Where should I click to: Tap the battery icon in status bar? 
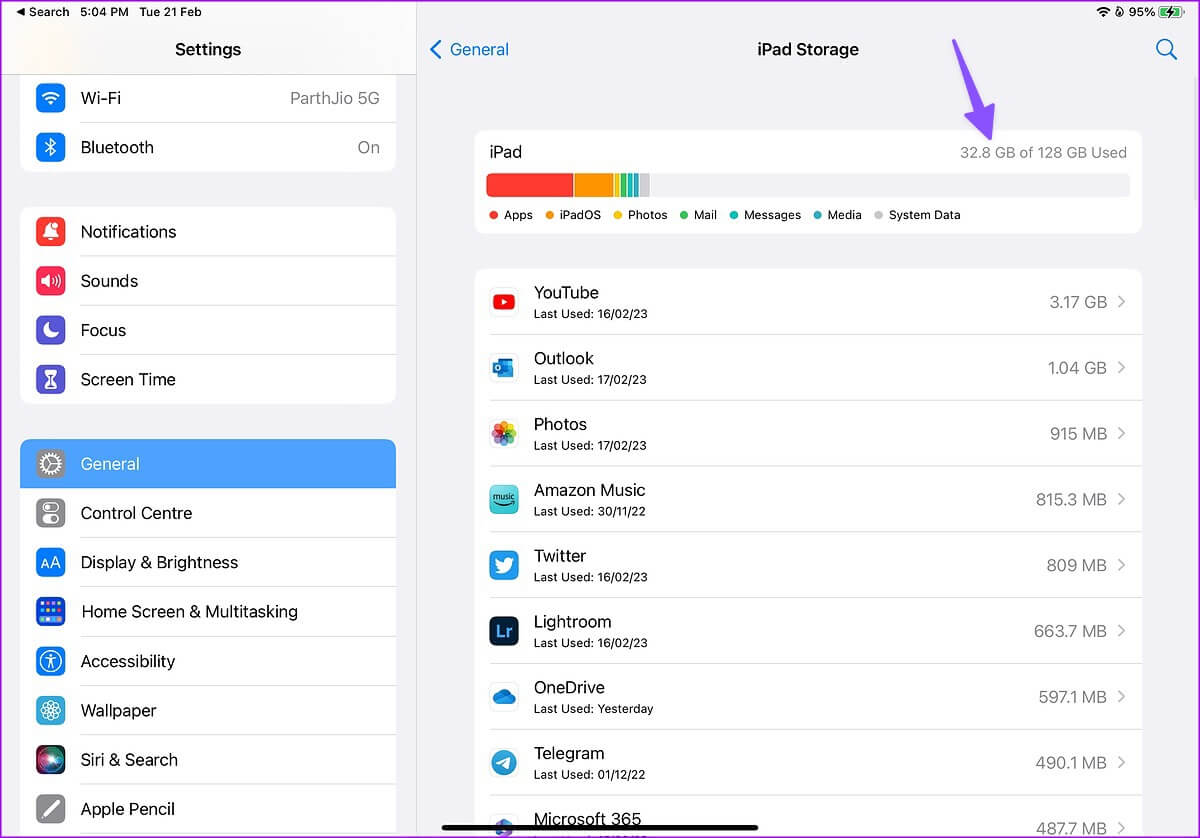point(1172,12)
